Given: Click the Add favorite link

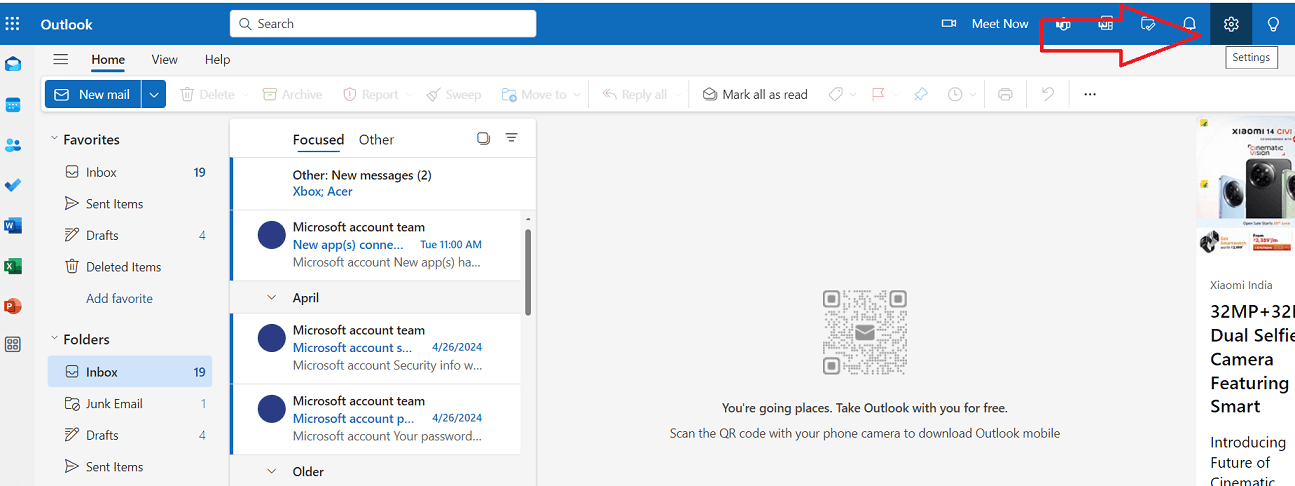Looking at the screenshot, I should click(119, 298).
